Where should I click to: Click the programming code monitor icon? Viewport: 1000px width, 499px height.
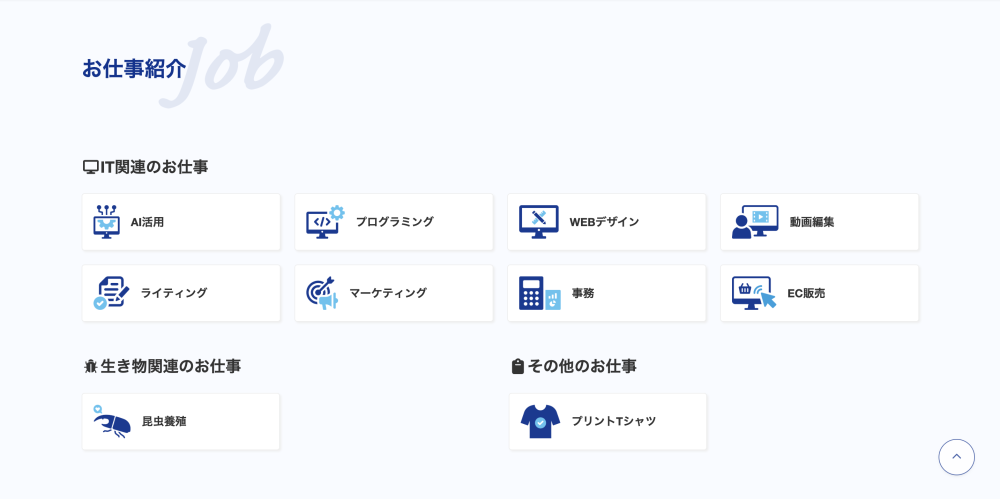(324, 222)
